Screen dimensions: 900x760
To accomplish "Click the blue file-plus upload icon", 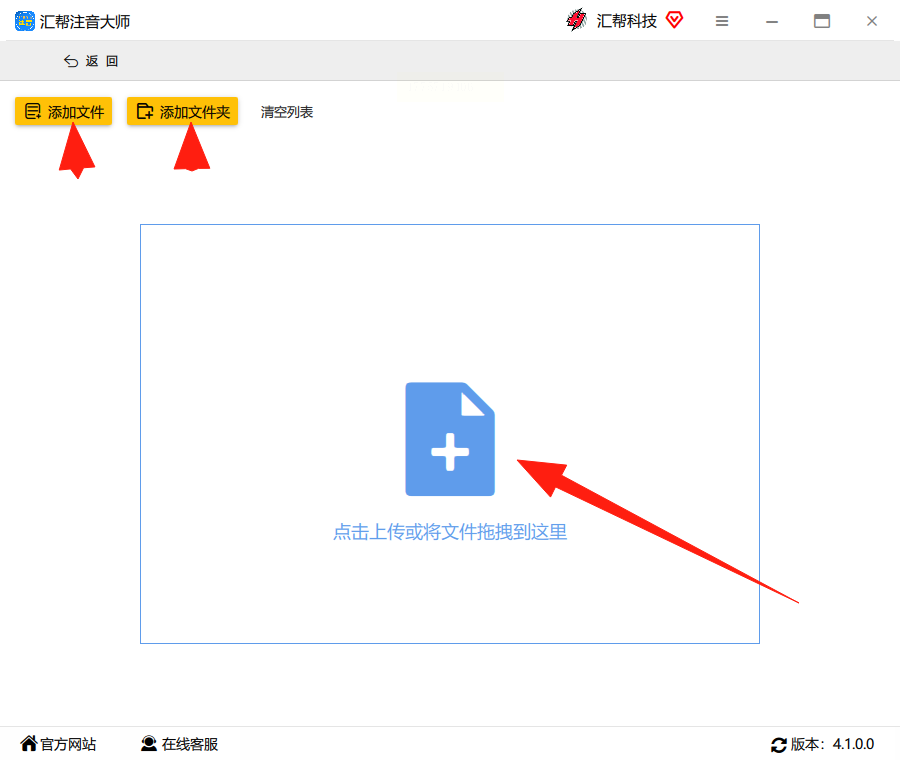I will coord(450,439).
